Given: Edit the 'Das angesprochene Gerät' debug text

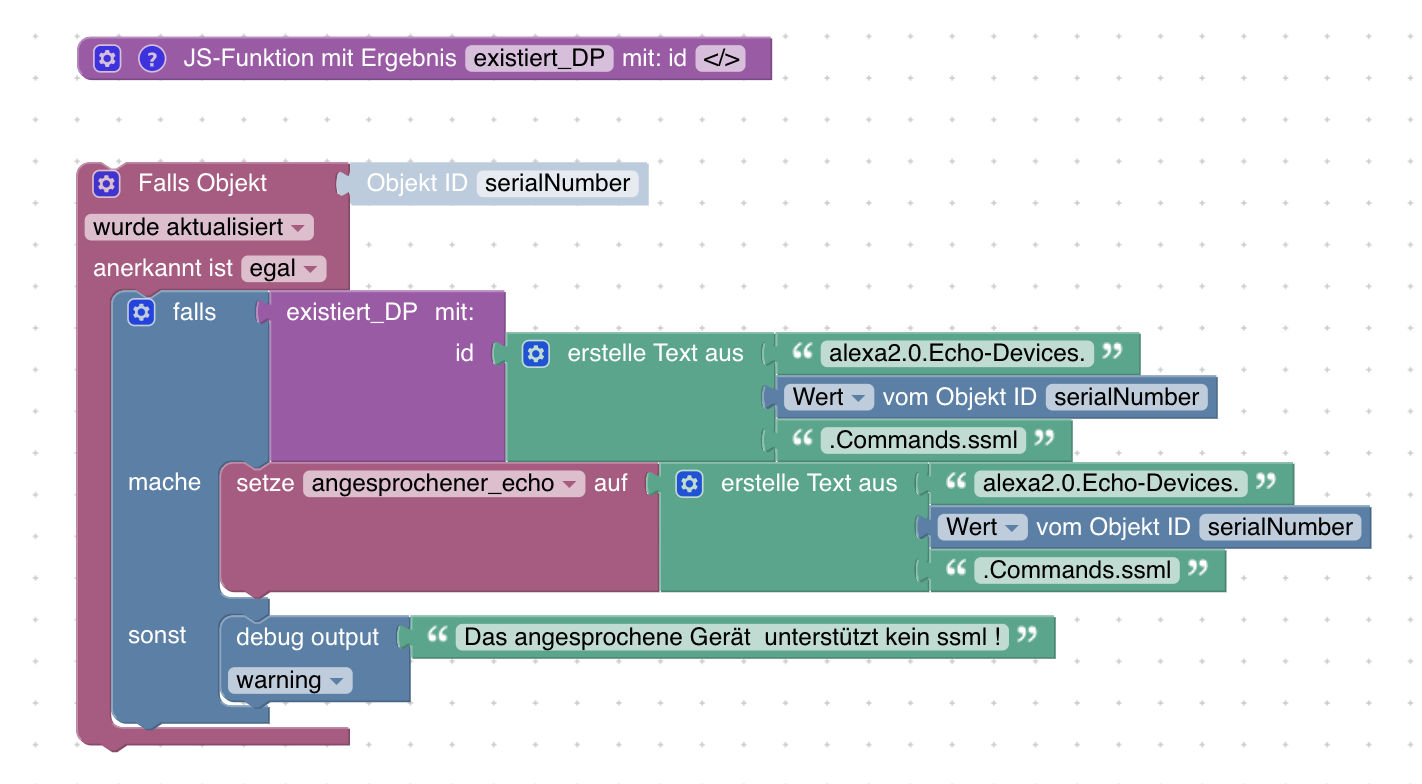Looking at the screenshot, I should tap(732, 637).
